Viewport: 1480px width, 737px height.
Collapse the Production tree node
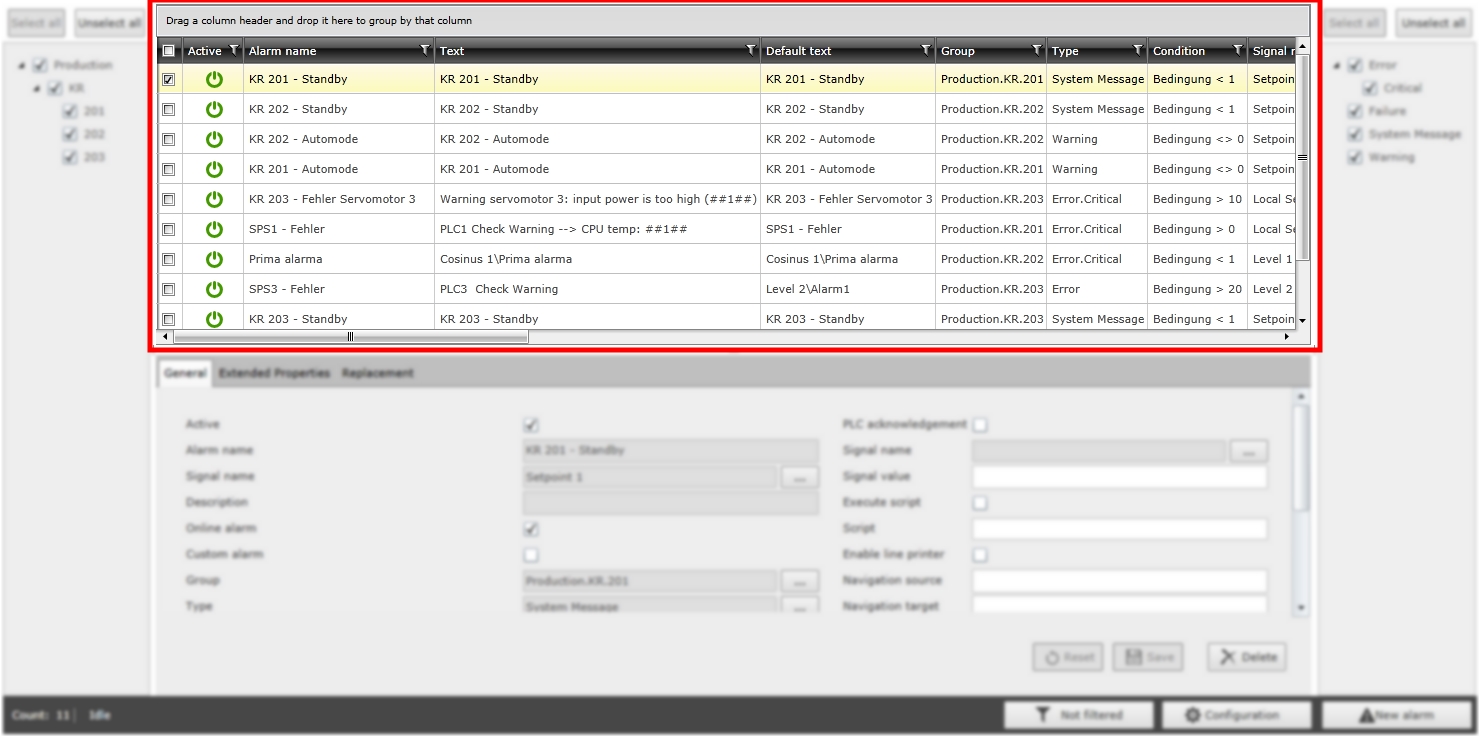(x=23, y=66)
